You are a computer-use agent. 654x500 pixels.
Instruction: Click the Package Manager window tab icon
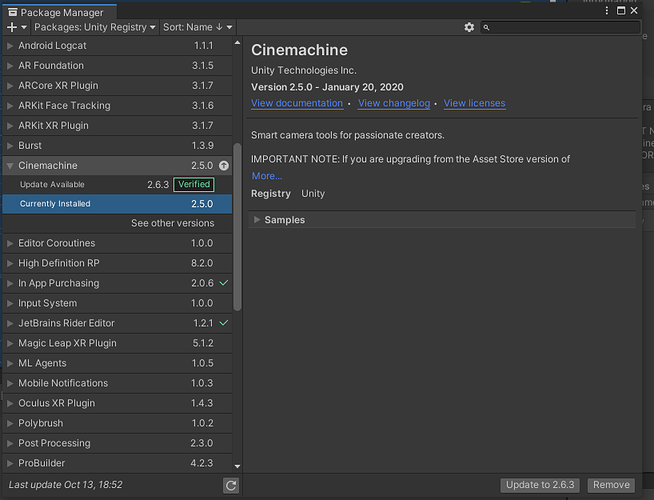13,13
